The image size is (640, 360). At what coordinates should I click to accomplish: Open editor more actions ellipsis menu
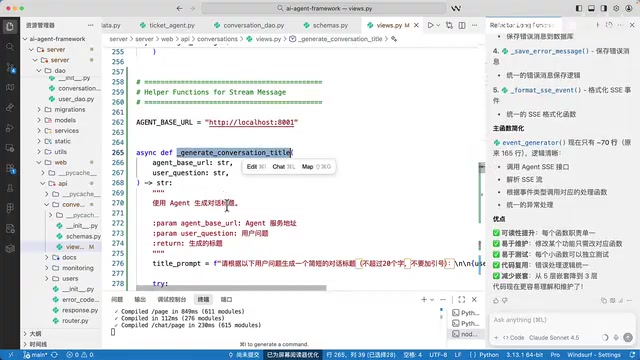pos(474,25)
